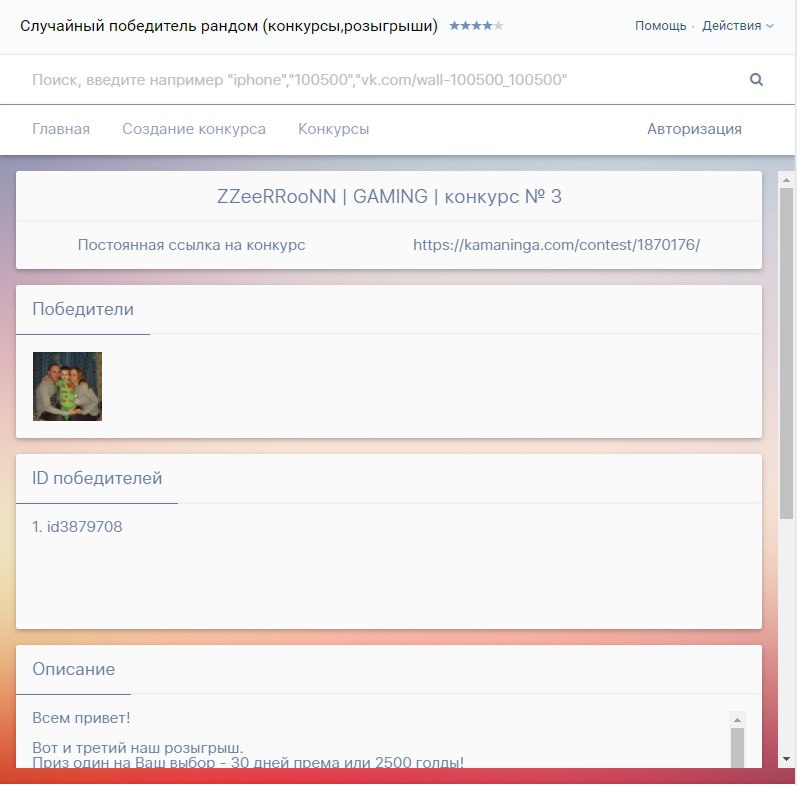Image resolution: width=797 pixels, height=785 pixels.
Task: Click the page scrollbar down arrow
Action: (786, 760)
